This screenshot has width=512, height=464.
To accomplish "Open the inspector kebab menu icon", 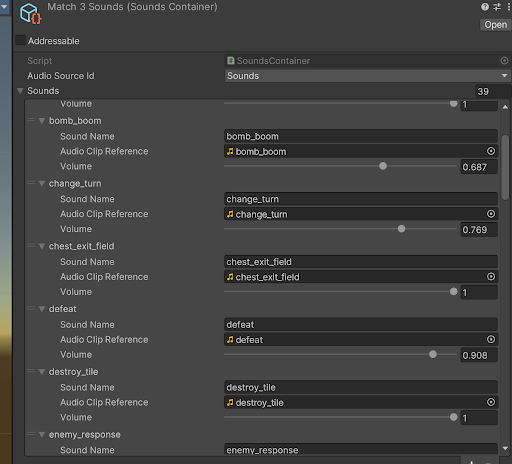I will coord(509,7).
